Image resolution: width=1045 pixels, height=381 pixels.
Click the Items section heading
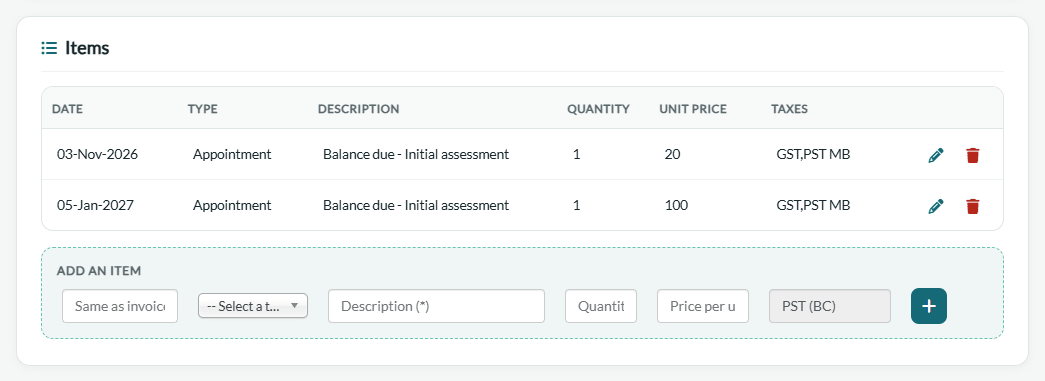[x=87, y=48]
